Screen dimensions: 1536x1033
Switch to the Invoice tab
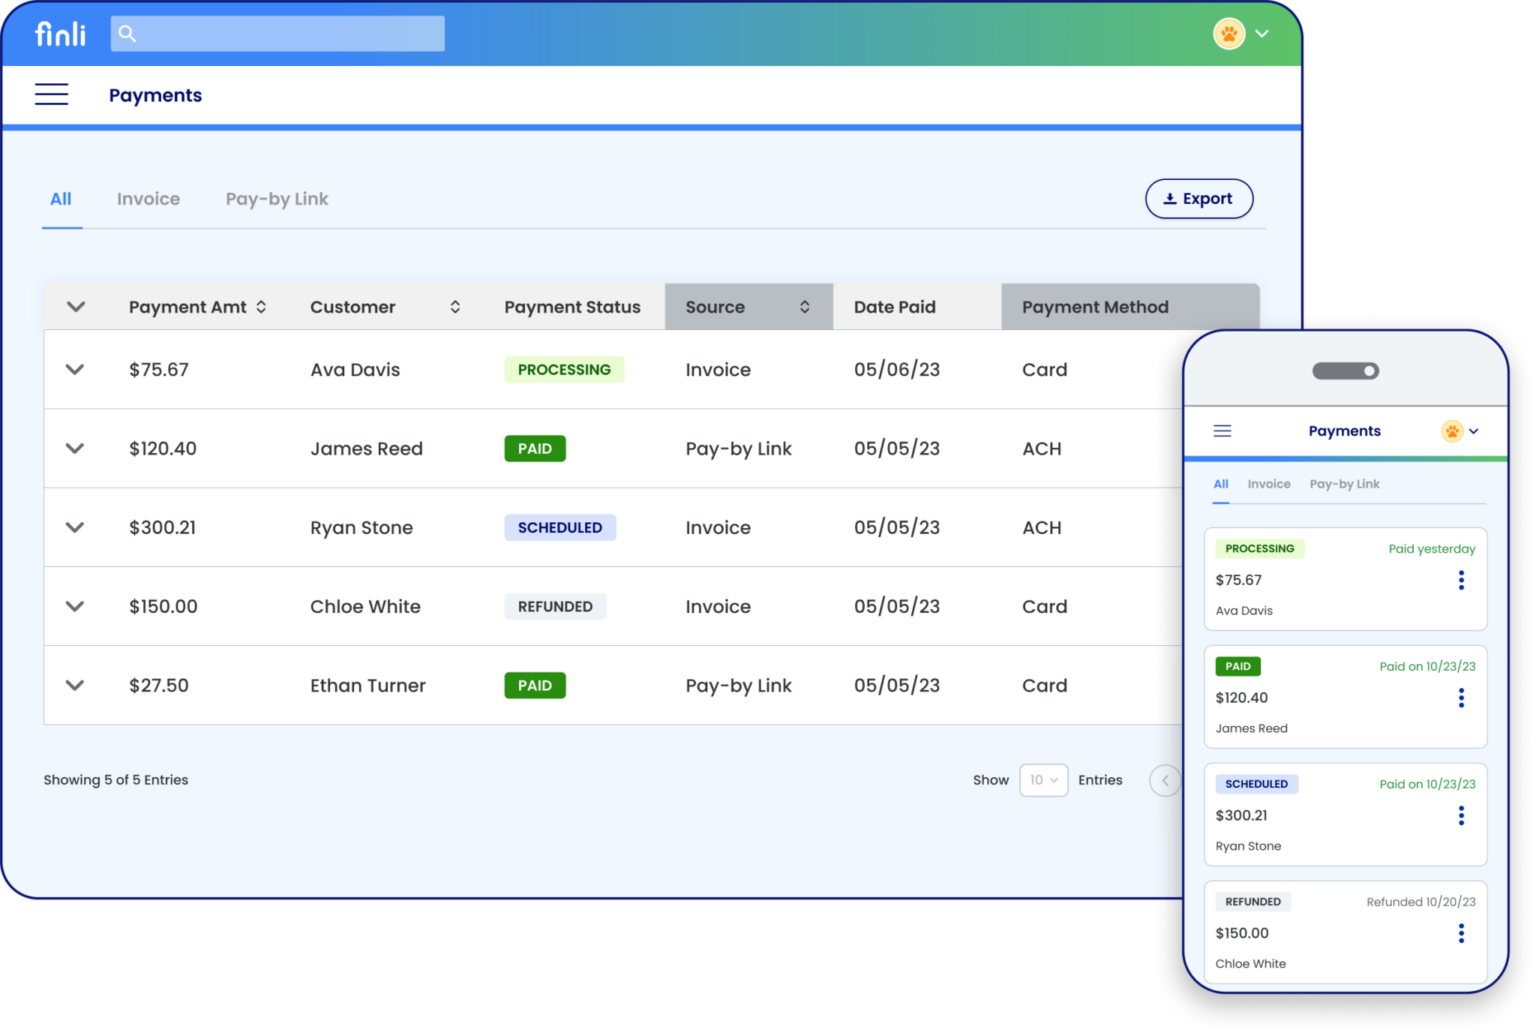point(148,198)
